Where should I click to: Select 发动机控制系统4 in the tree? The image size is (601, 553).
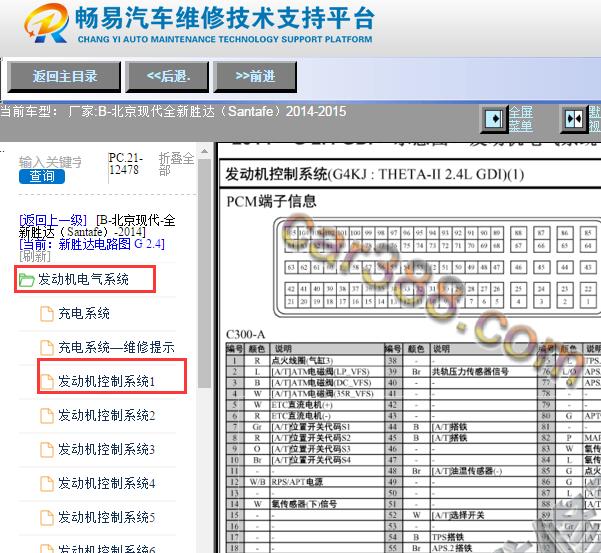pos(107,483)
